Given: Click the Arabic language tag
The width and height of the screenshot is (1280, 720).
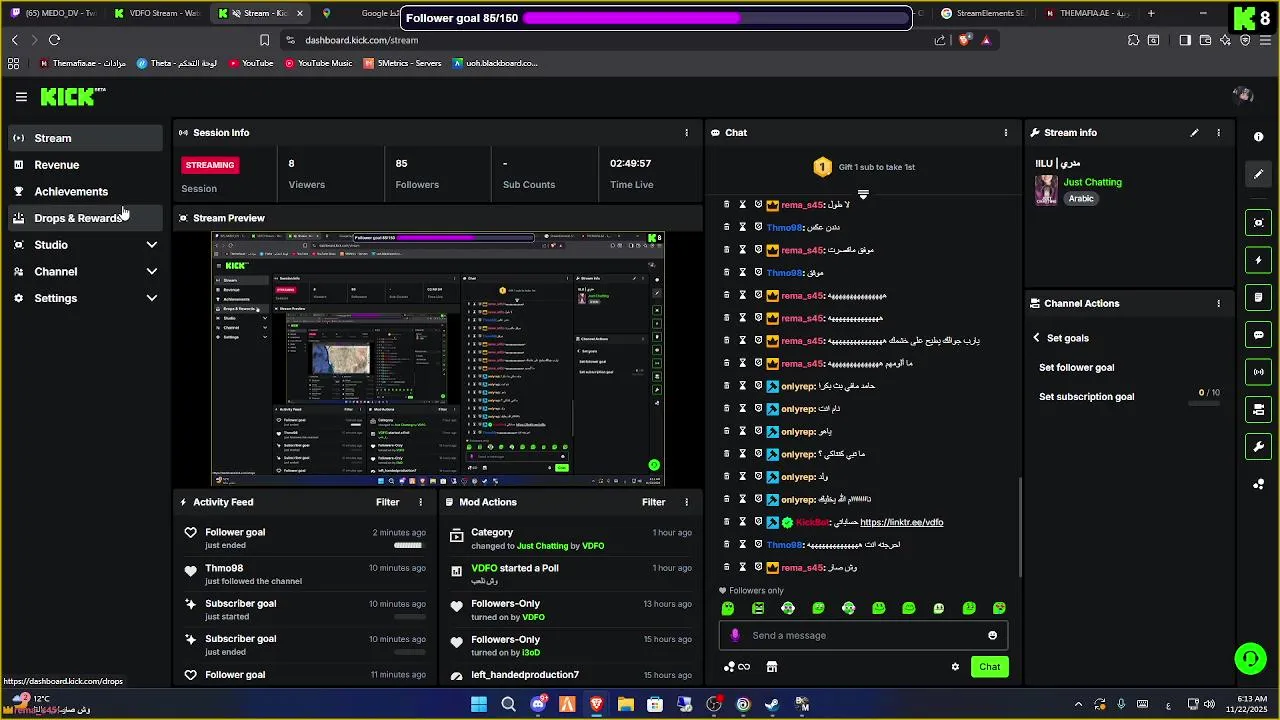Looking at the screenshot, I should 1081,198.
